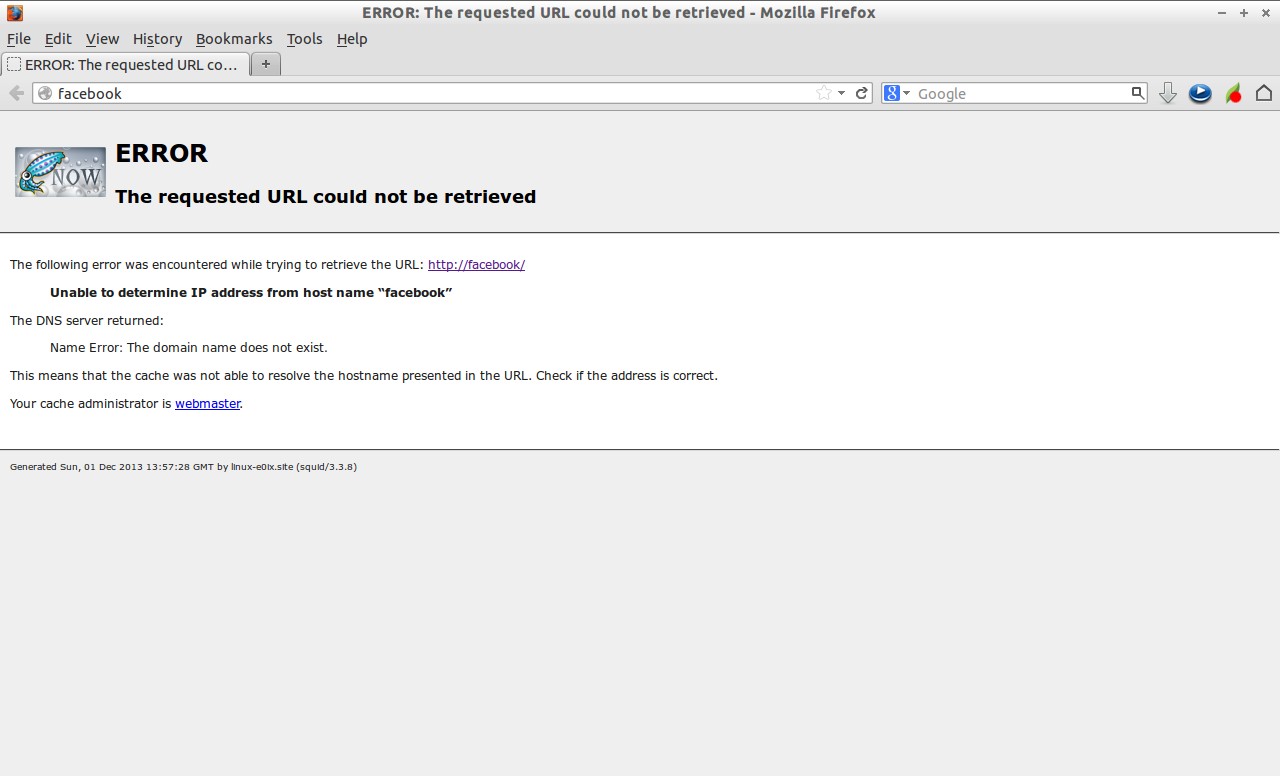Click the ERROR heading text
This screenshot has height=776, width=1280.
click(161, 153)
